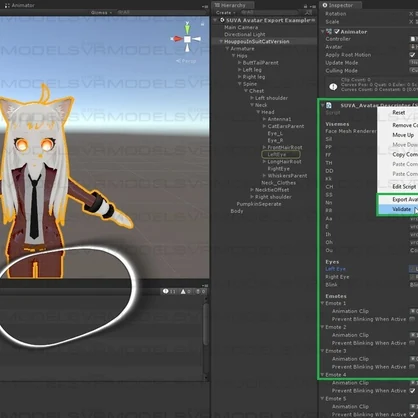Toggle the console errors filter

tap(200, 292)
